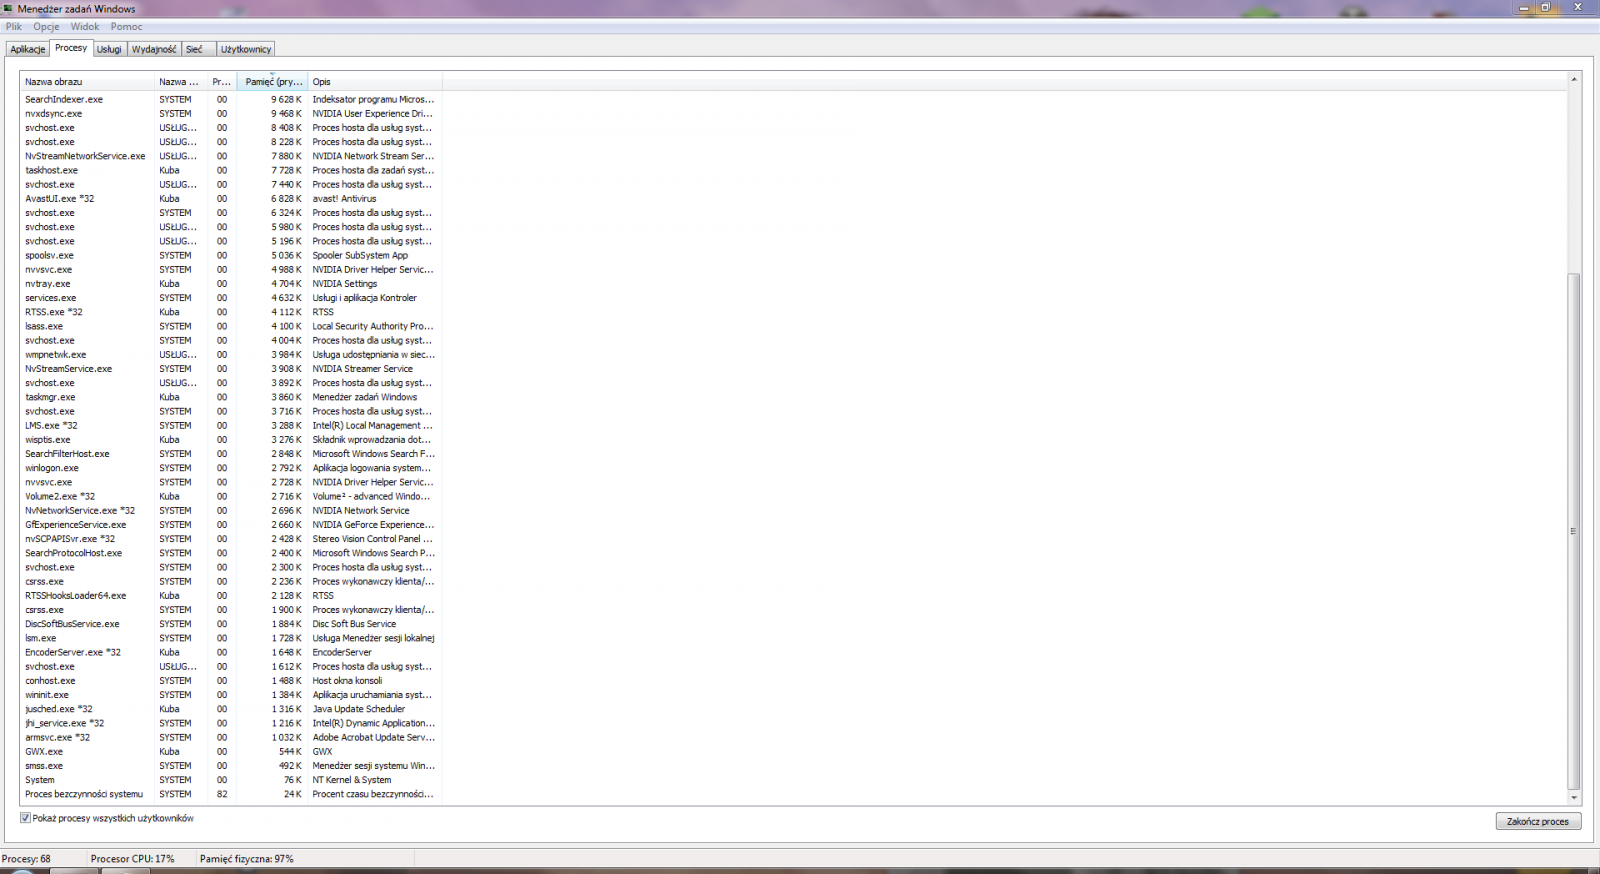
Task: Select nvxdsync.exe process
Action: pyautogui.click(x=230, y=113)
